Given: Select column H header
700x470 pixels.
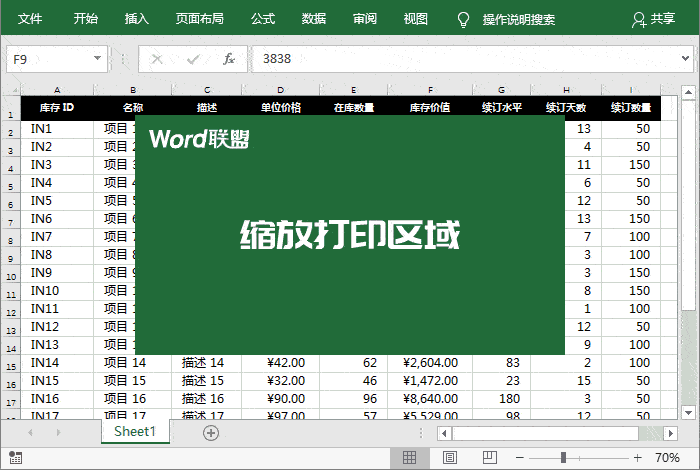Looking at the screenshot, I should coord(566,90).
